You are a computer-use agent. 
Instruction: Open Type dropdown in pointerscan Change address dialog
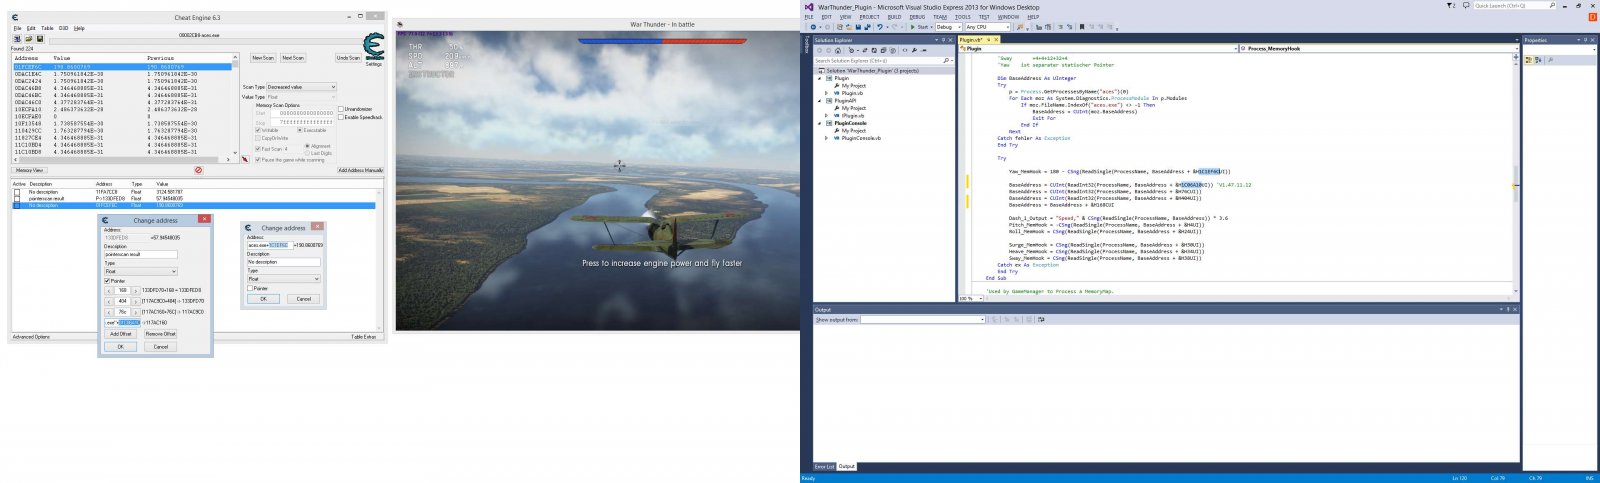click(141, 271)
